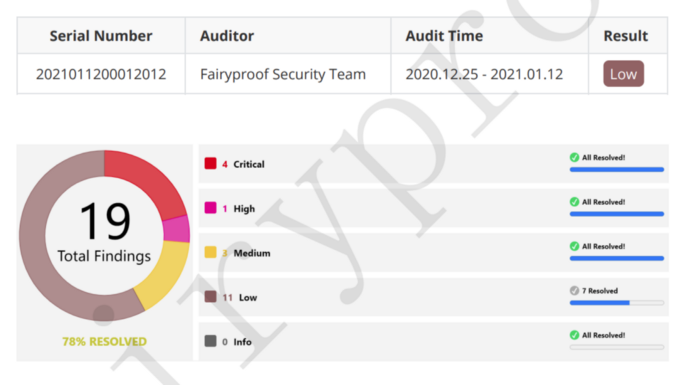Screen dimensions: 700x385
Task: Click the 78% RESOLVED label
Action: [104, 342]
